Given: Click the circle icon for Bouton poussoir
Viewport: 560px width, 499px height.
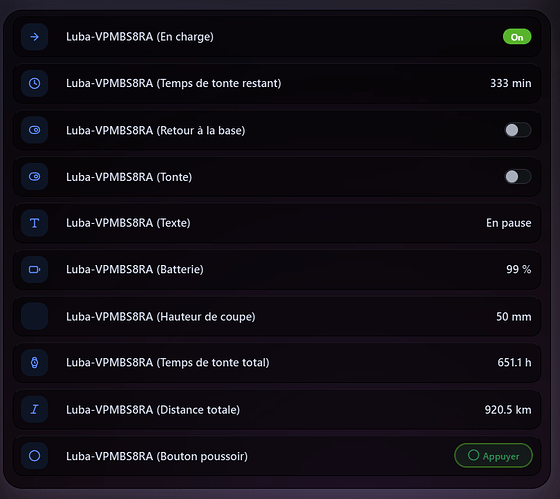Looking at the screenshot, I should click(x=35, y=456).
